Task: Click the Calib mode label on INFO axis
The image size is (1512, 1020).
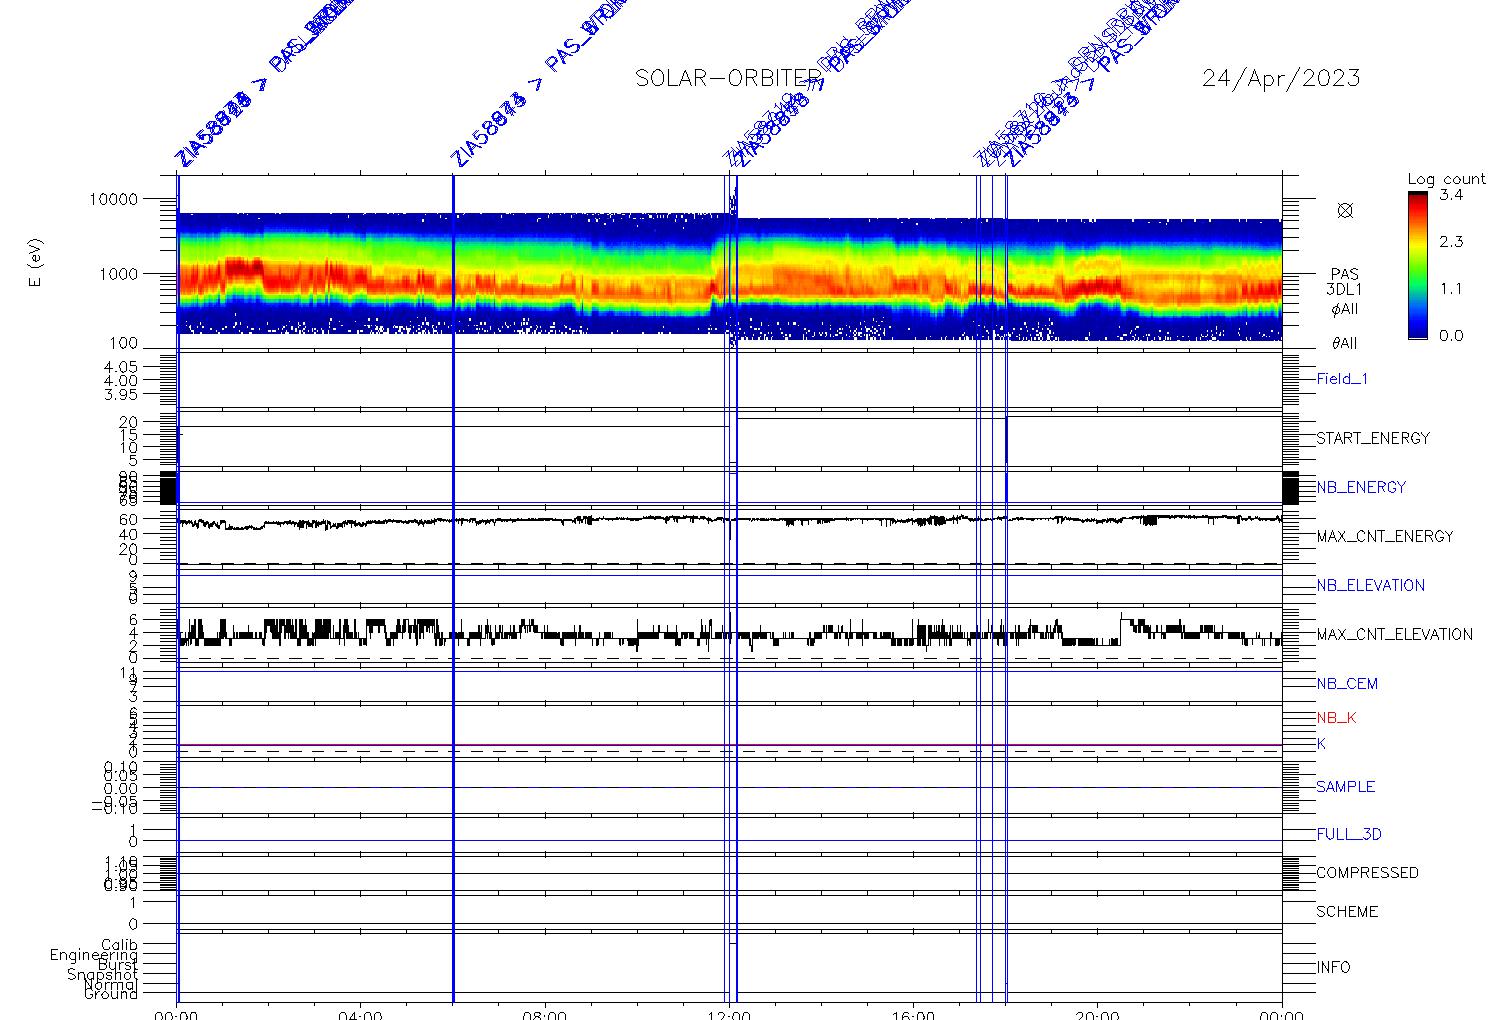Action: 119,944
